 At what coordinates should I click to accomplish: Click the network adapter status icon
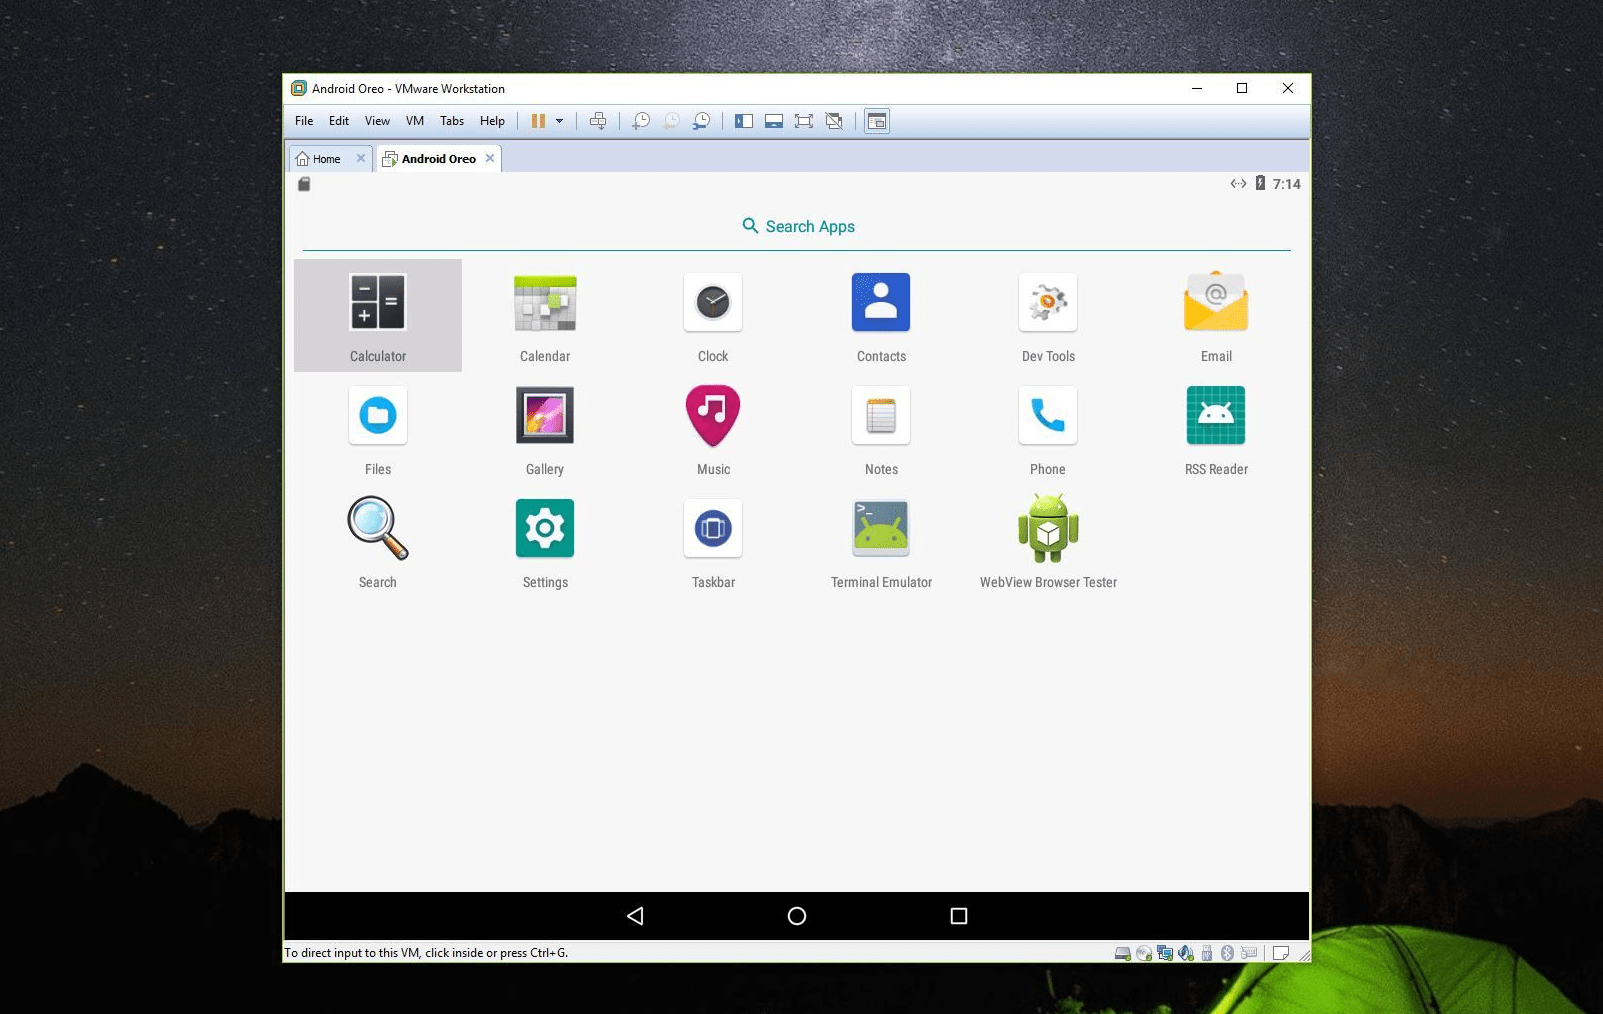tap(1165, 953)
